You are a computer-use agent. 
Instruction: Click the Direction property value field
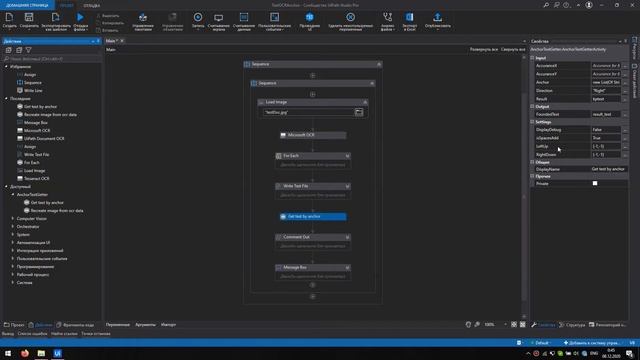tap(606, 91)
